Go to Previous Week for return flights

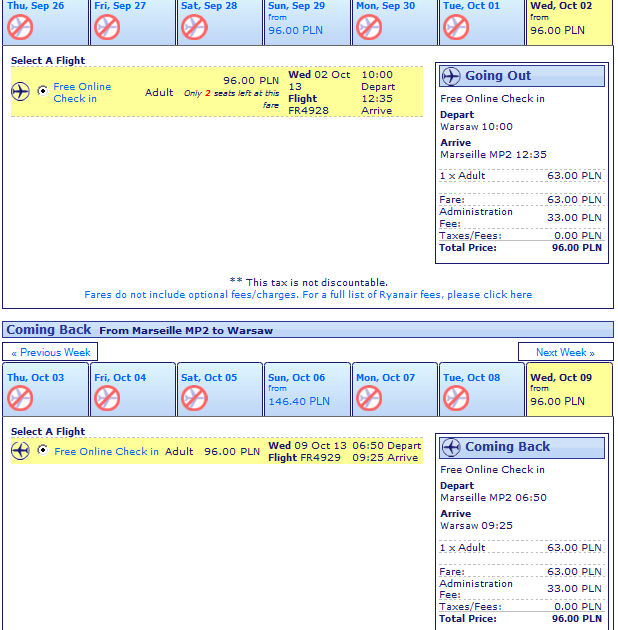pos(50,352)
